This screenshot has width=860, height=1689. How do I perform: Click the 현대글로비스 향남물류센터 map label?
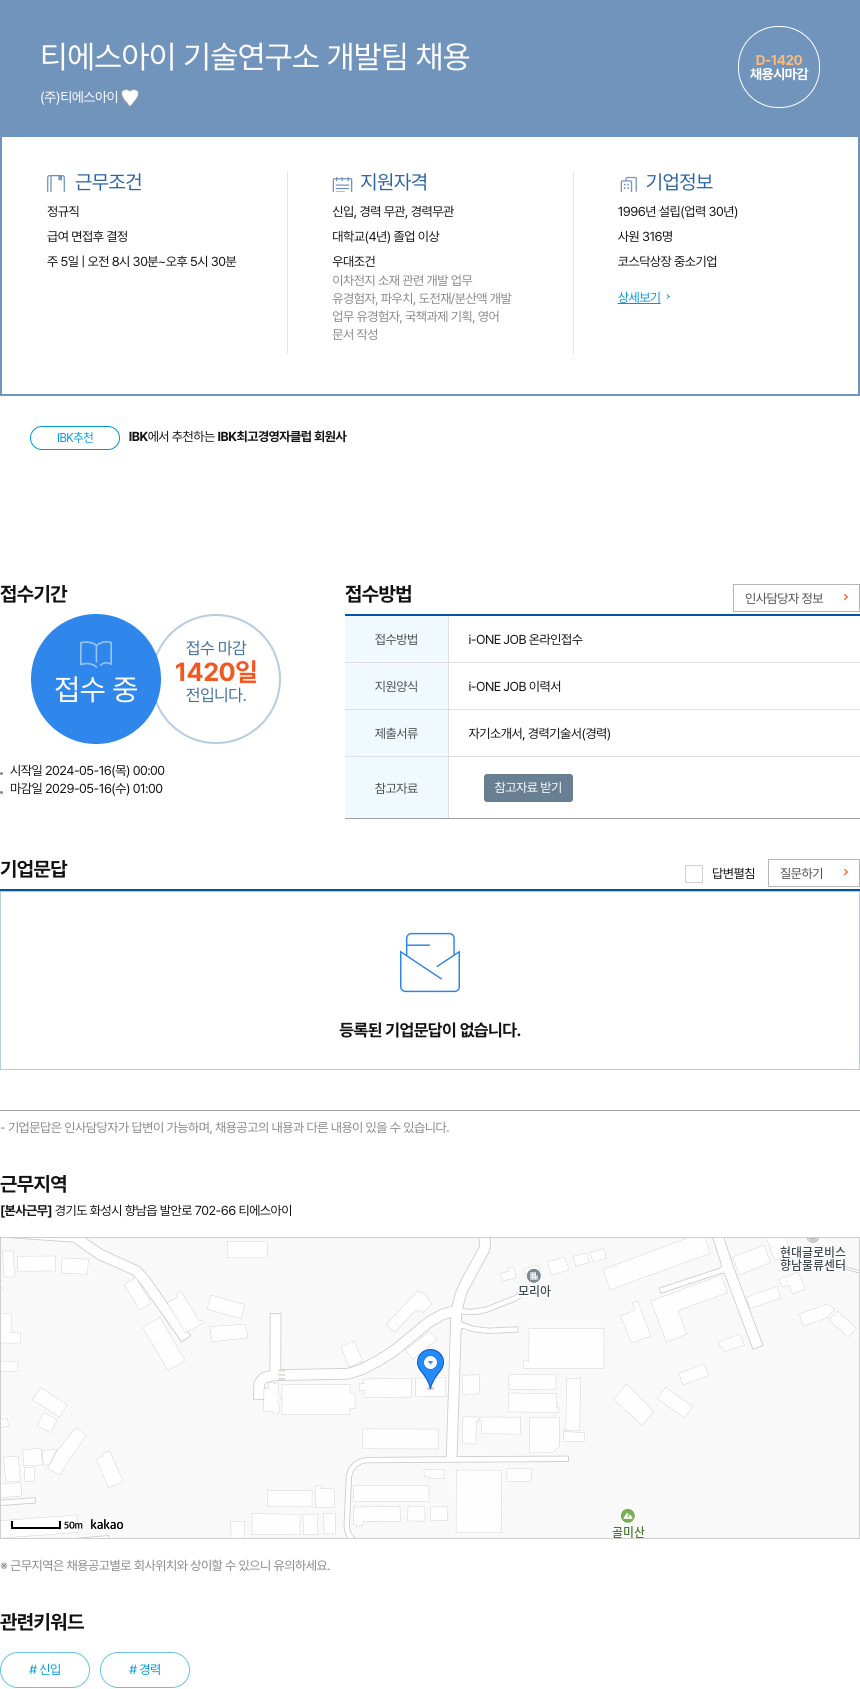[813, 1258]
